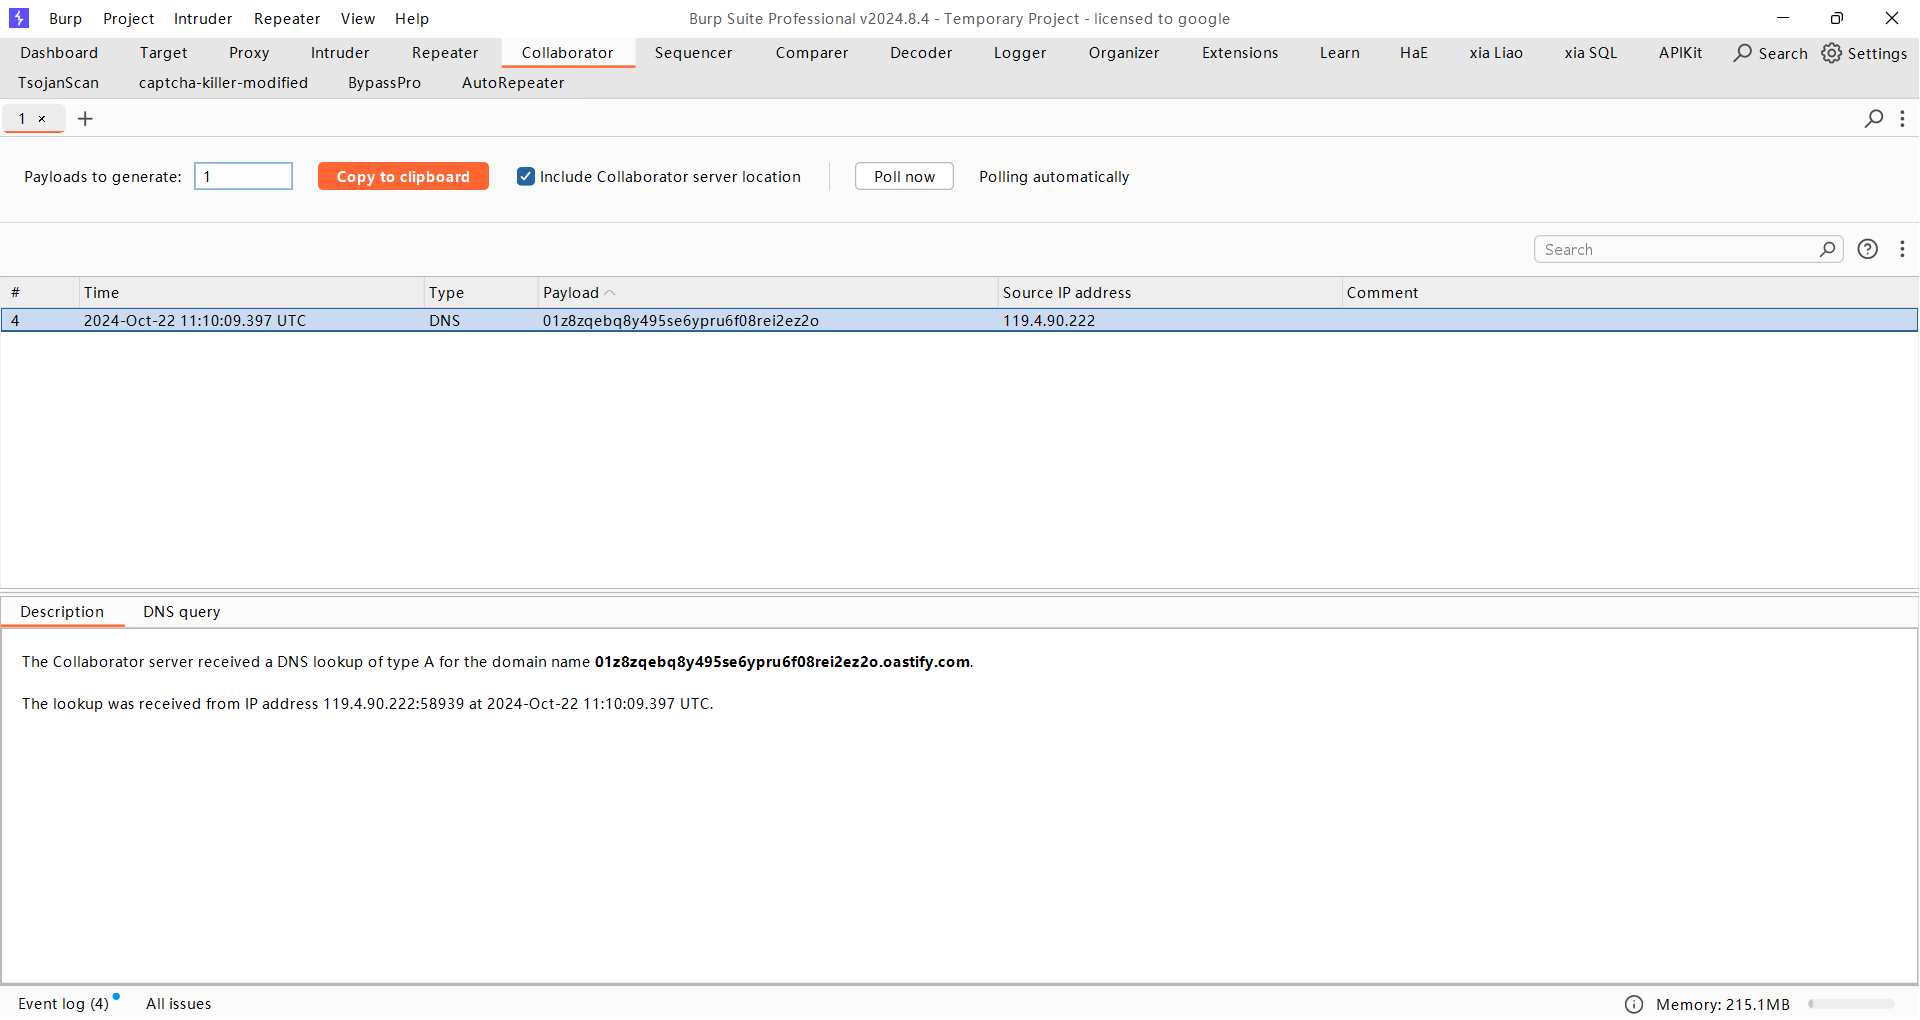Viewport: 1920px width, 1020px height.
Task: Sort by the Comment column header
Action: [1629, 293]
